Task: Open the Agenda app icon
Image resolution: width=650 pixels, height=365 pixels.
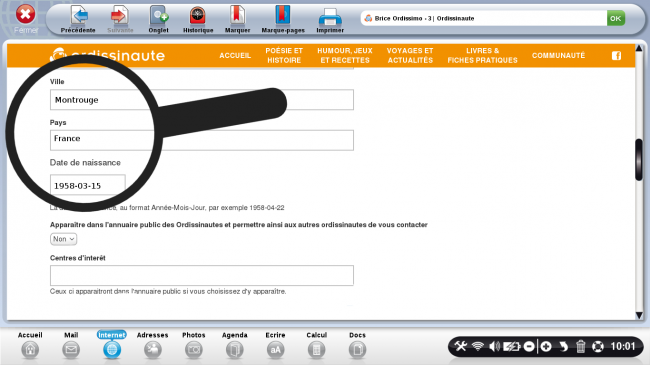Action: click(x=235, y=350)
